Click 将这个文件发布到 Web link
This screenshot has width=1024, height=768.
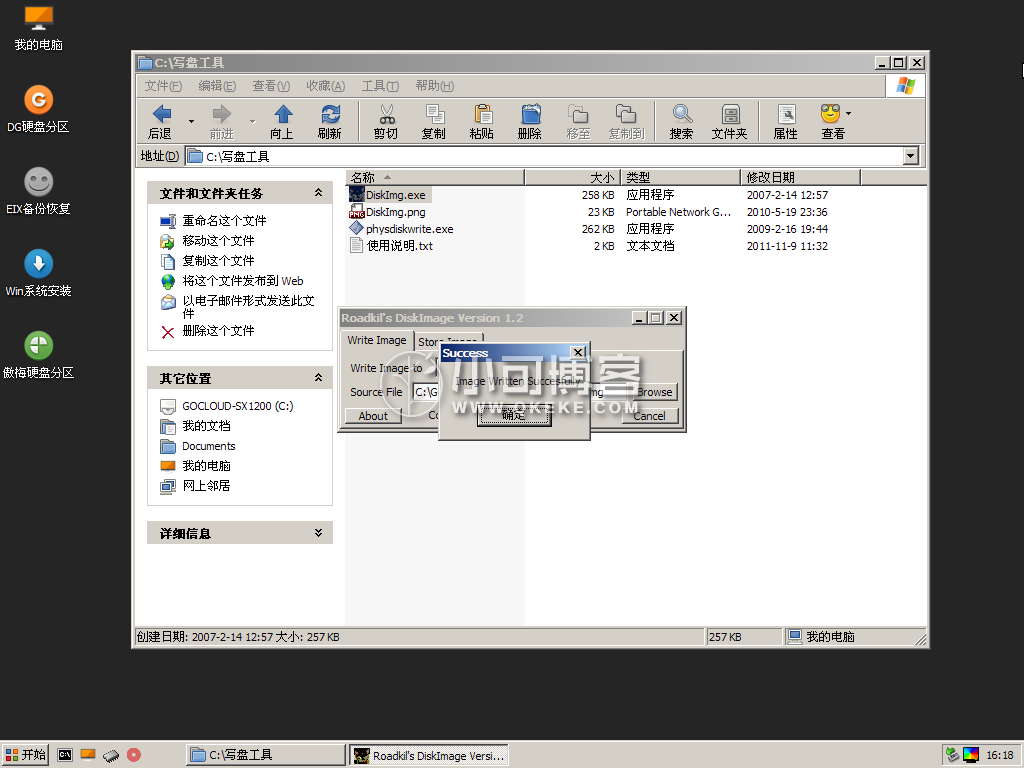tap(243, 281)
